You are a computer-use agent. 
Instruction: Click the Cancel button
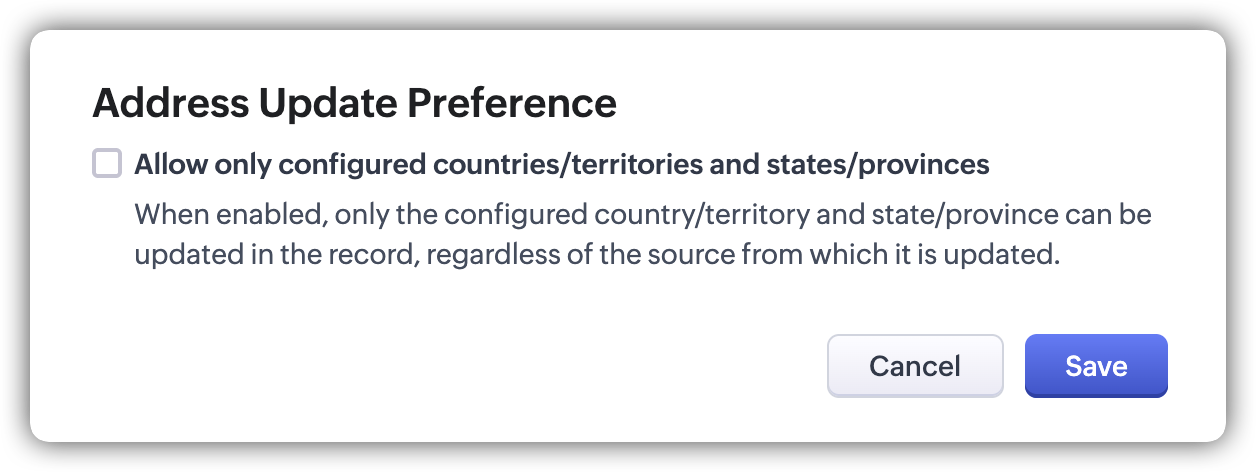coord(915,366)
